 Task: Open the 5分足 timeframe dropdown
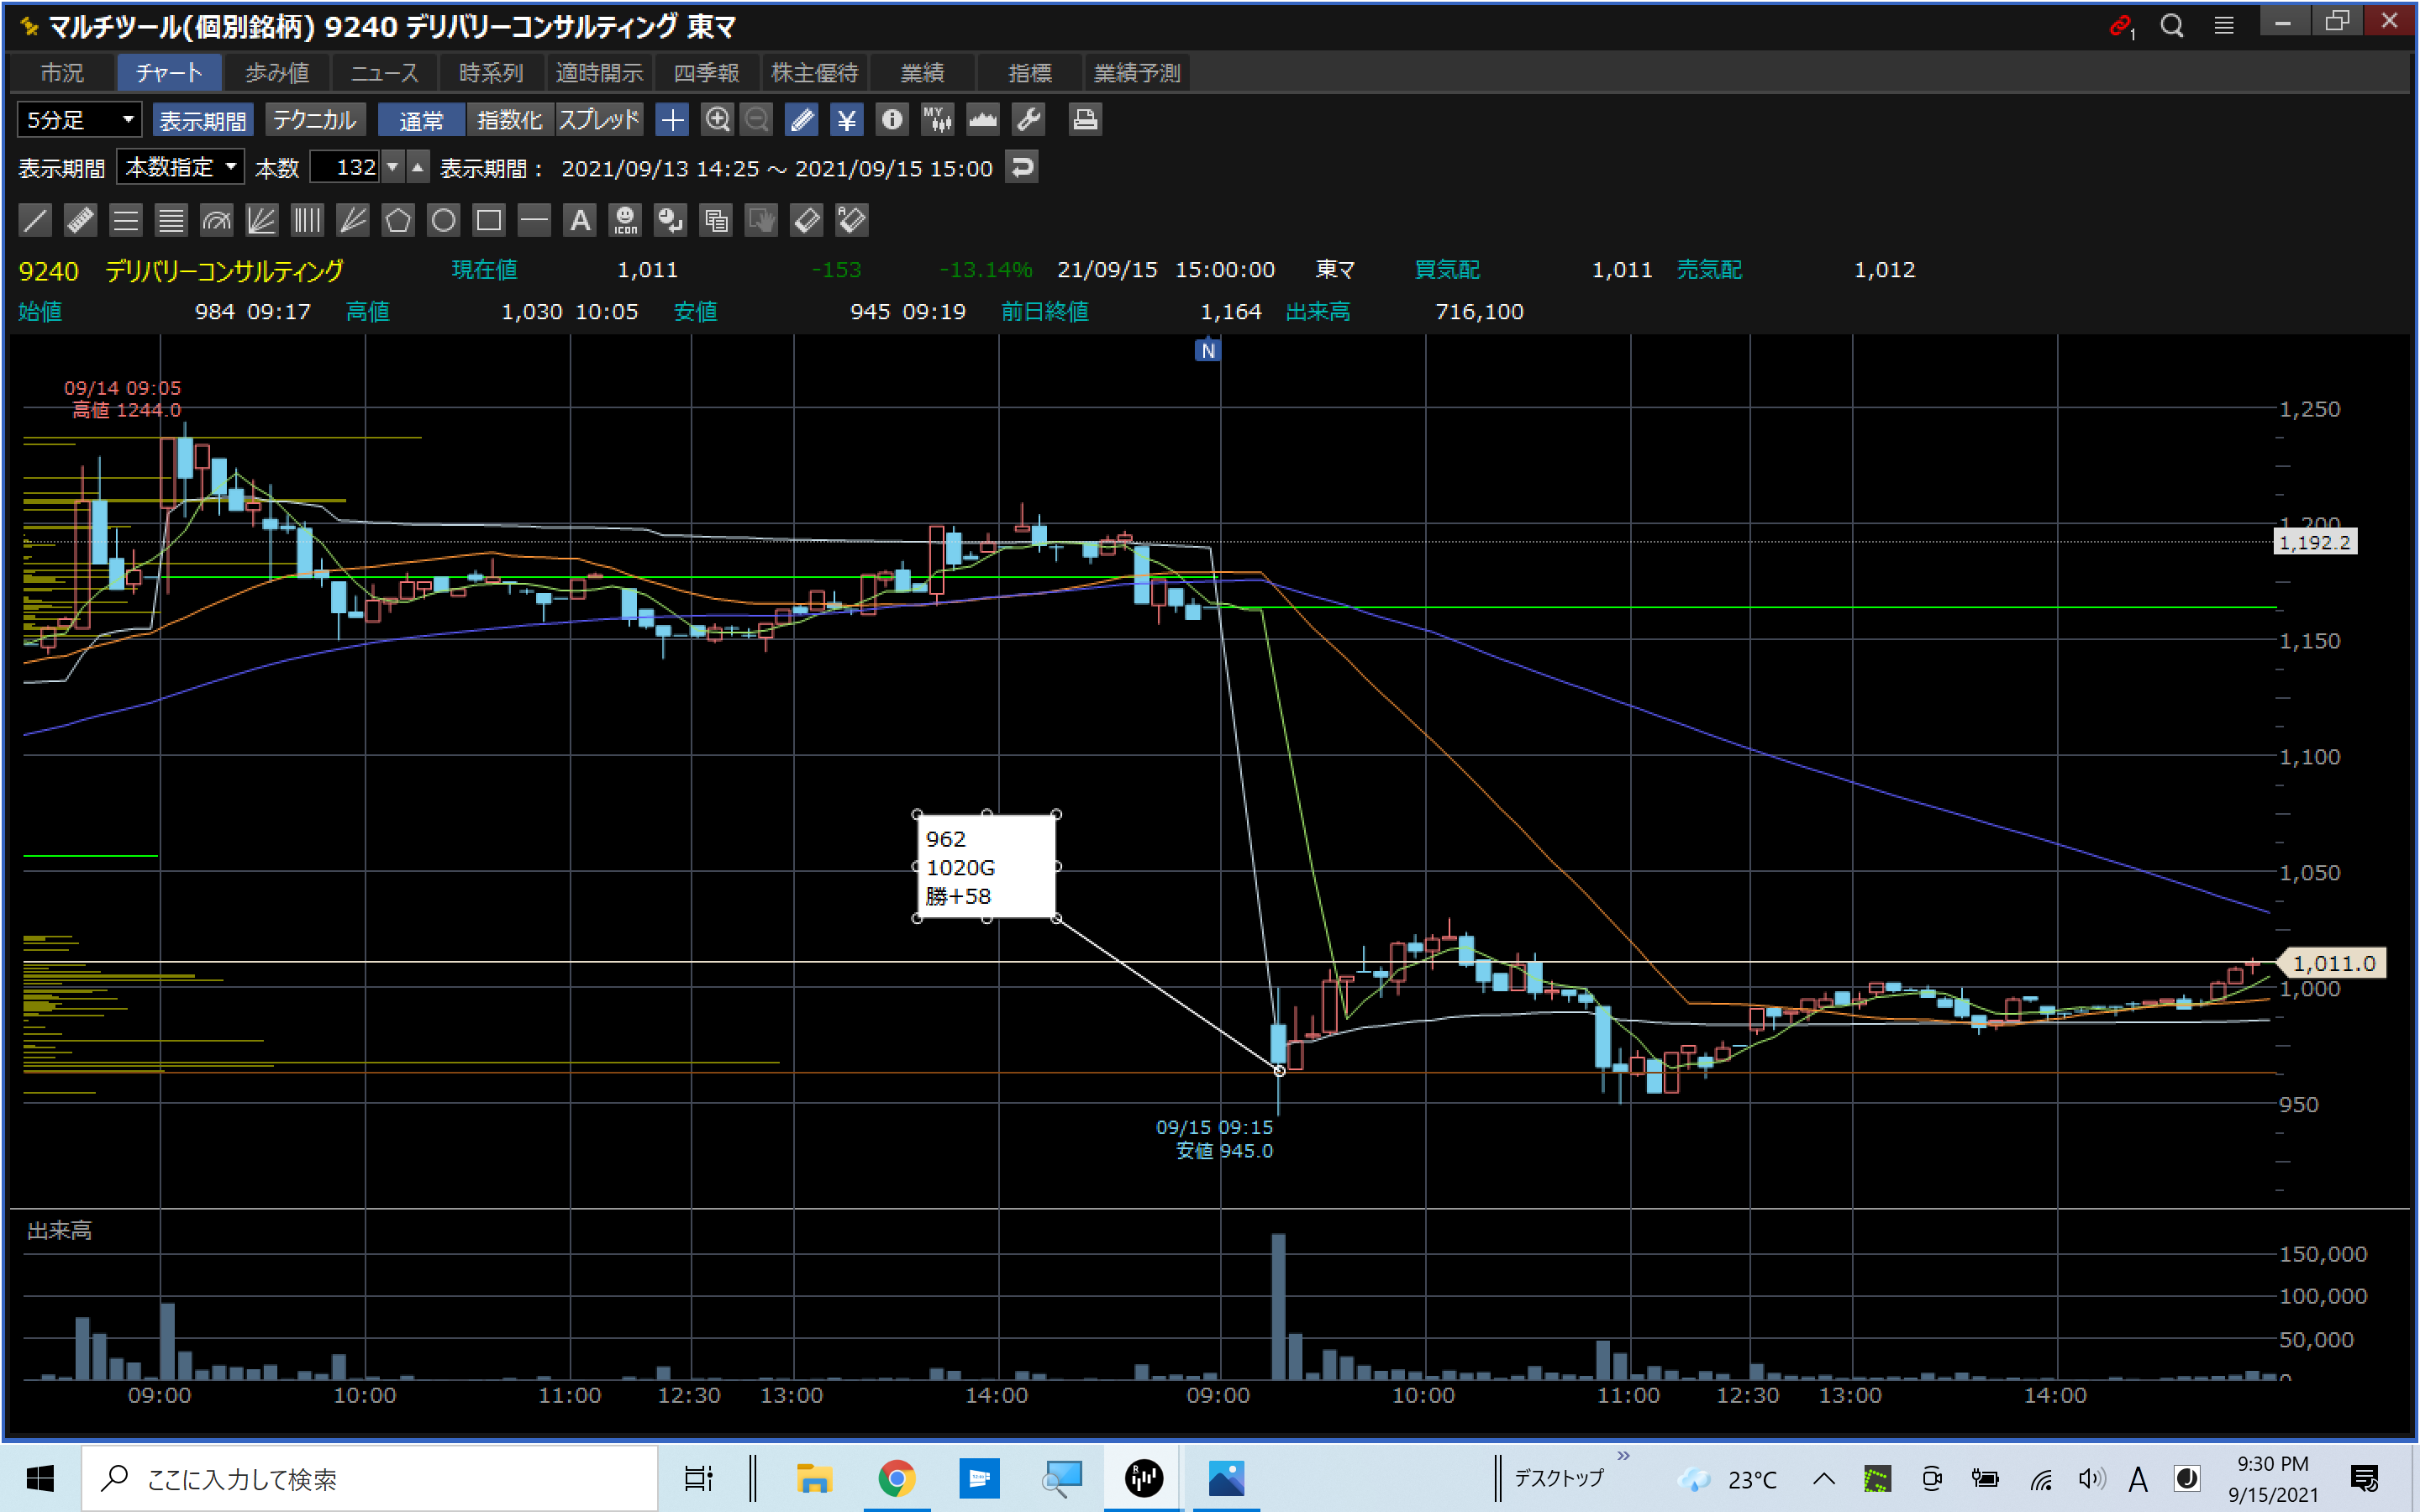point(79,120)
